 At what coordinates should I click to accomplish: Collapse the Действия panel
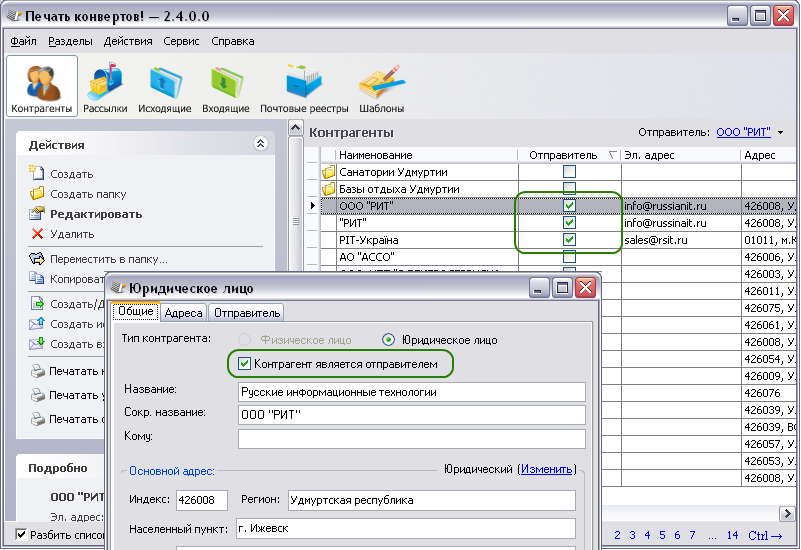261,144
